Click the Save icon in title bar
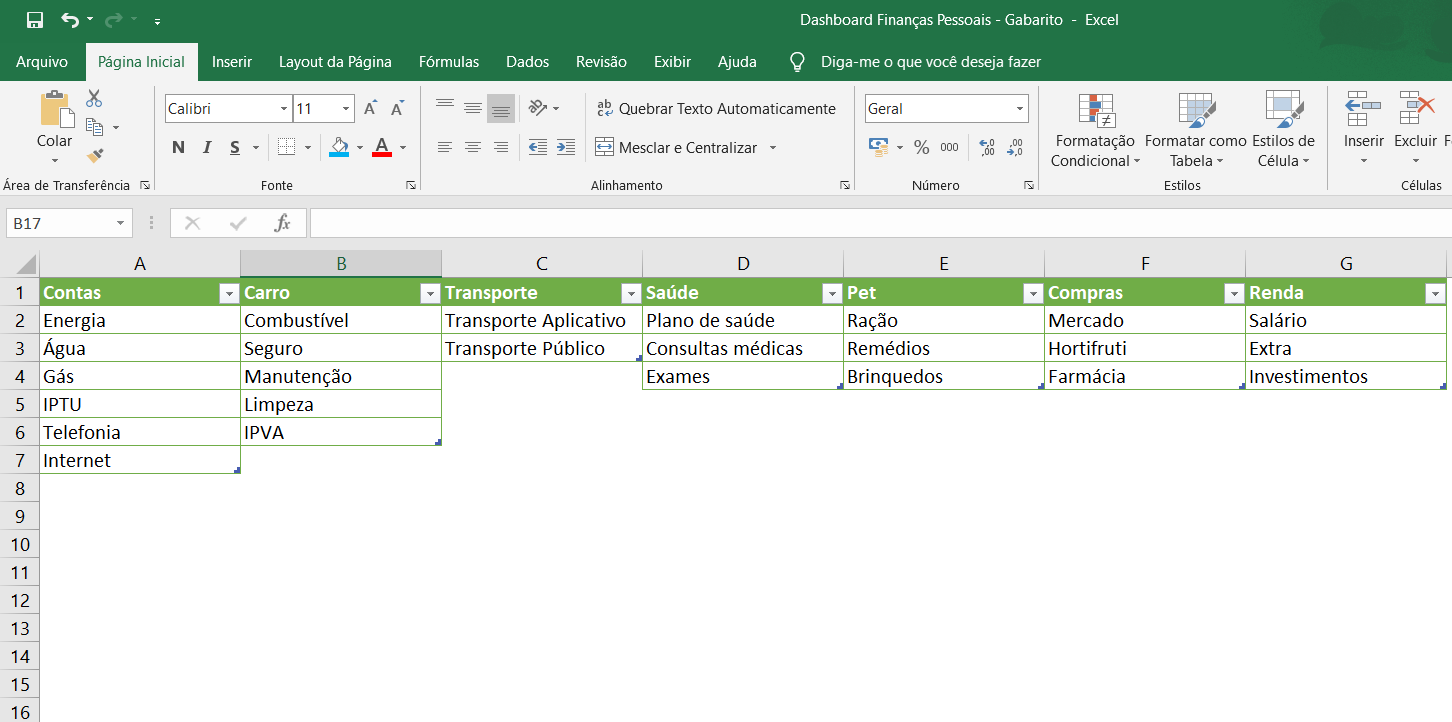Image resolution: width=1452 pixels, height=722 pixels. click(35, 20)
